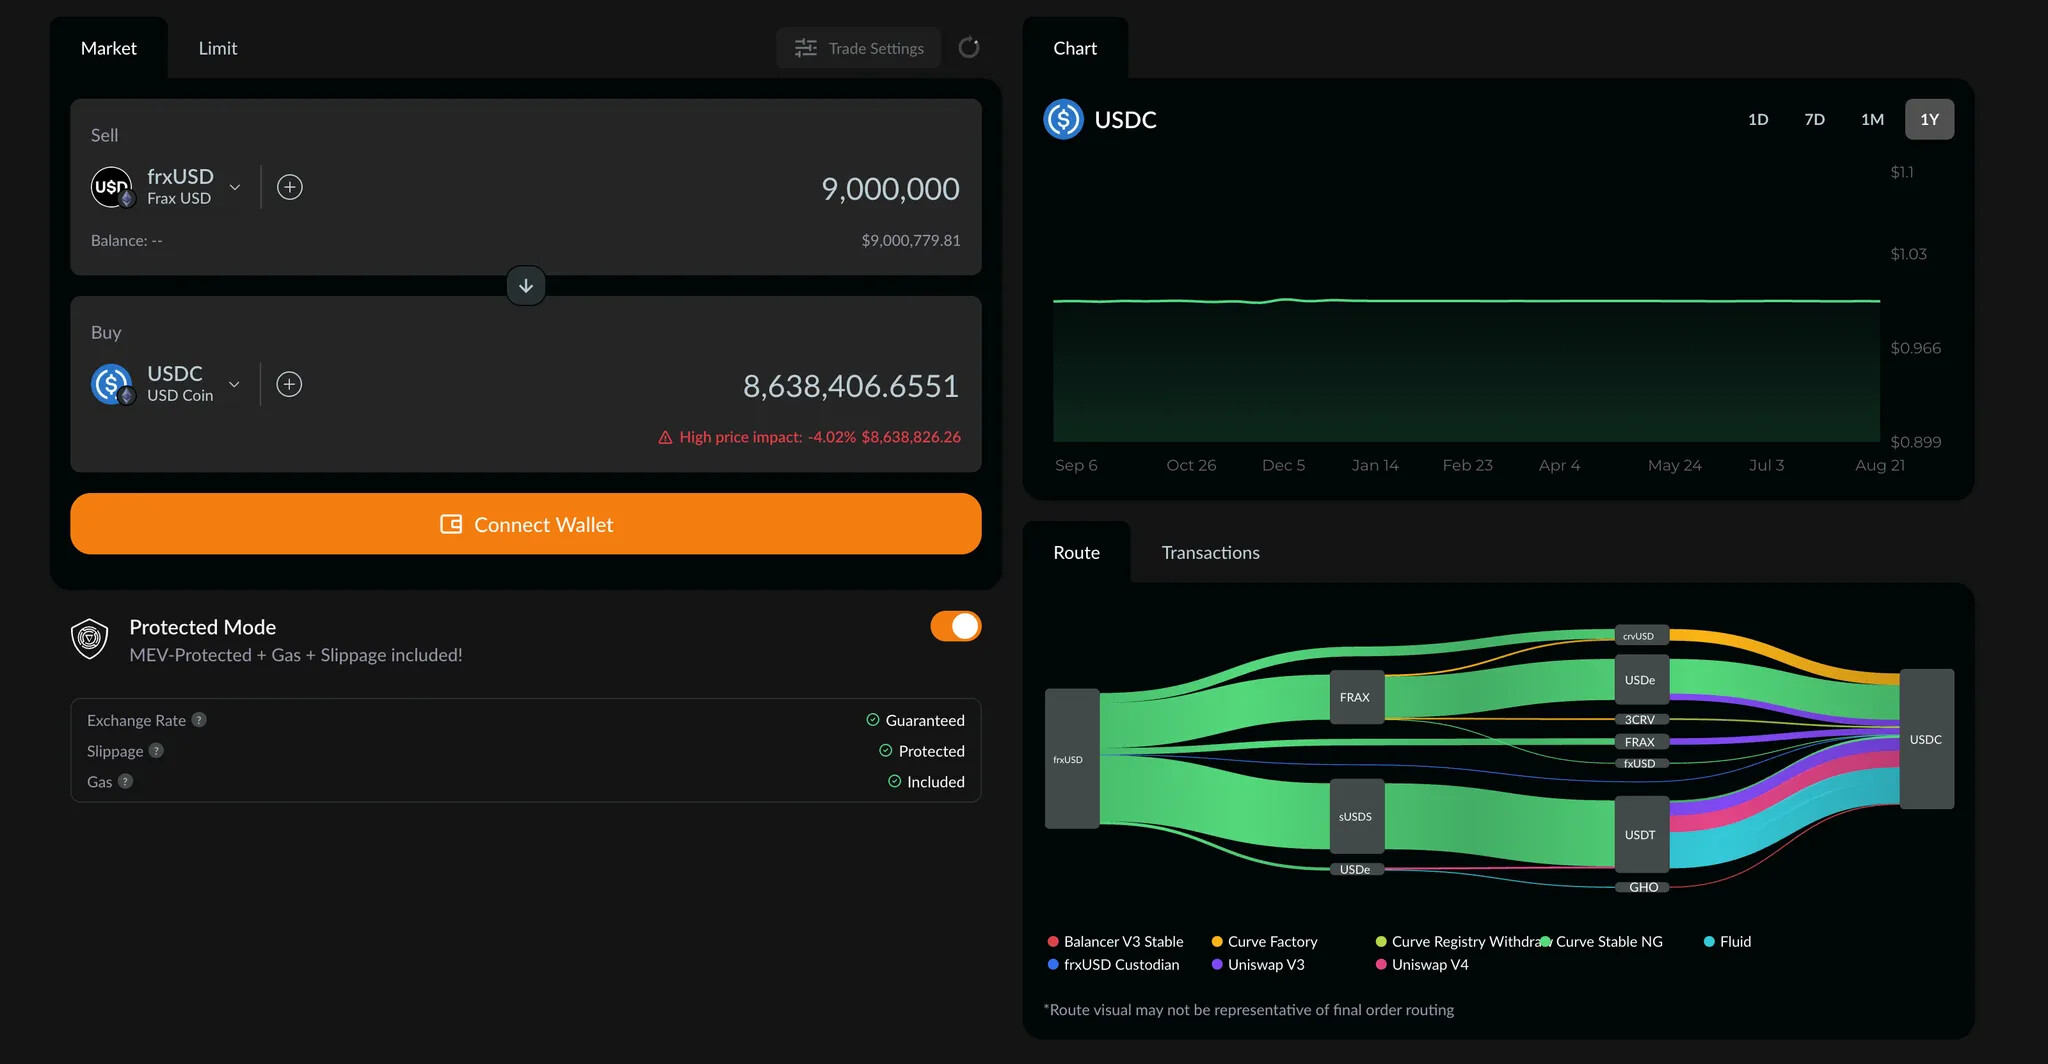Image resolution: width=2048 pixels, height=1064 pixels.
Task: Expand the USDC buy token dropdown
Action: coord(234,384)
